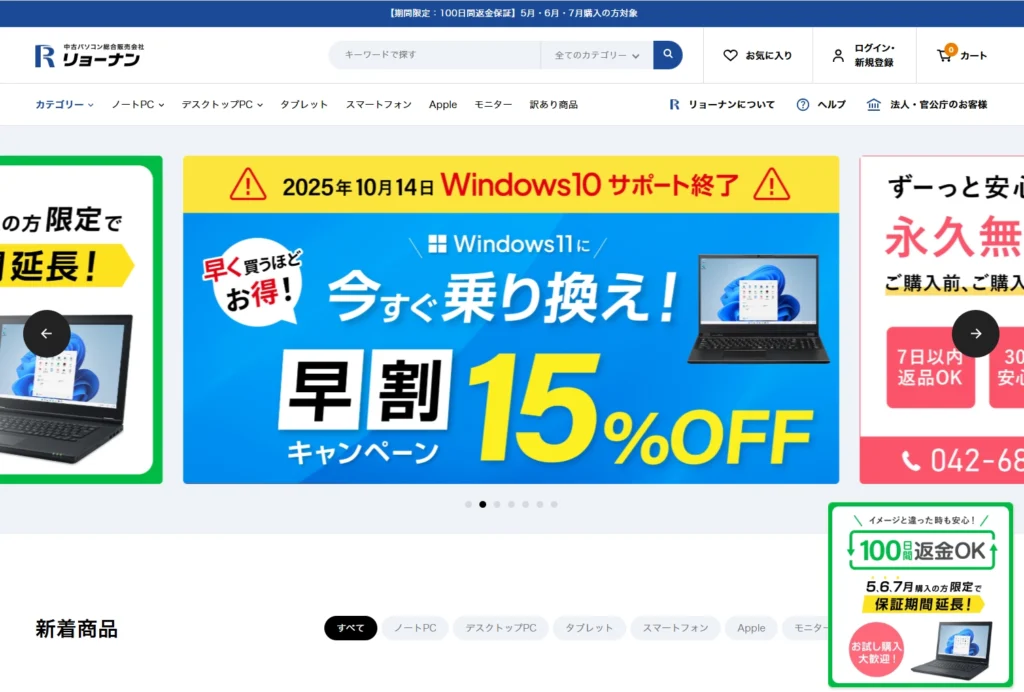Select the first carousel dot indicator
The width and height of the screenshot is (1024, 692).
point(468,505)
